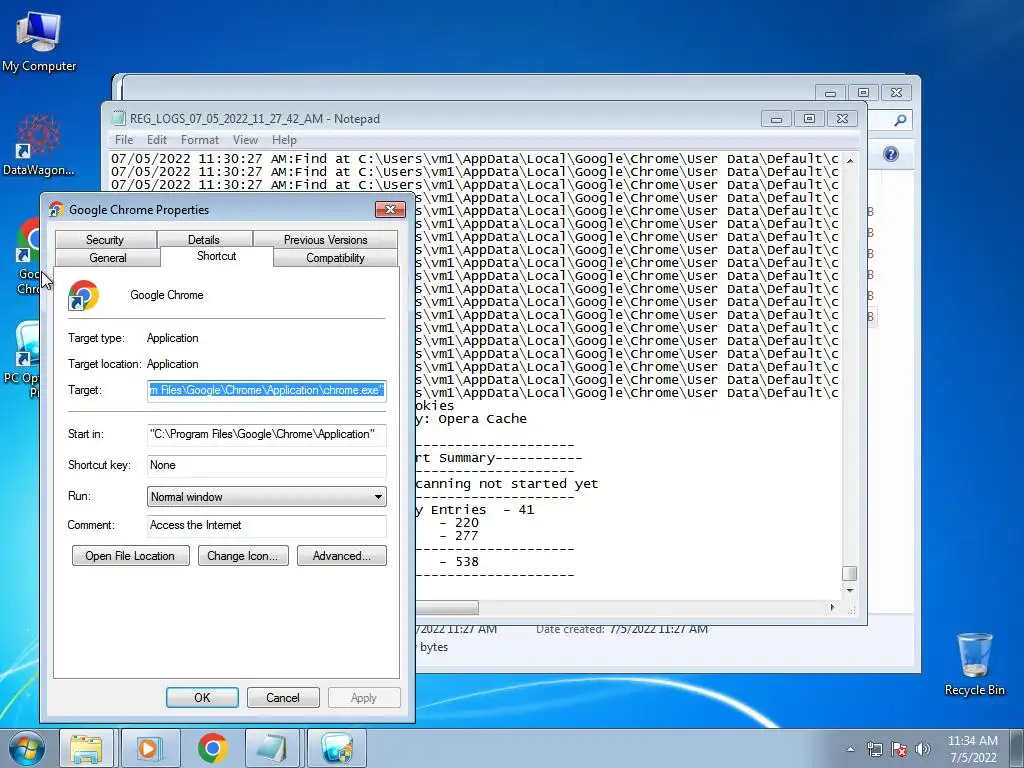Switch to Chrome in the taskbar
This screenshot has width=1024, height=768.
(212, 748)
